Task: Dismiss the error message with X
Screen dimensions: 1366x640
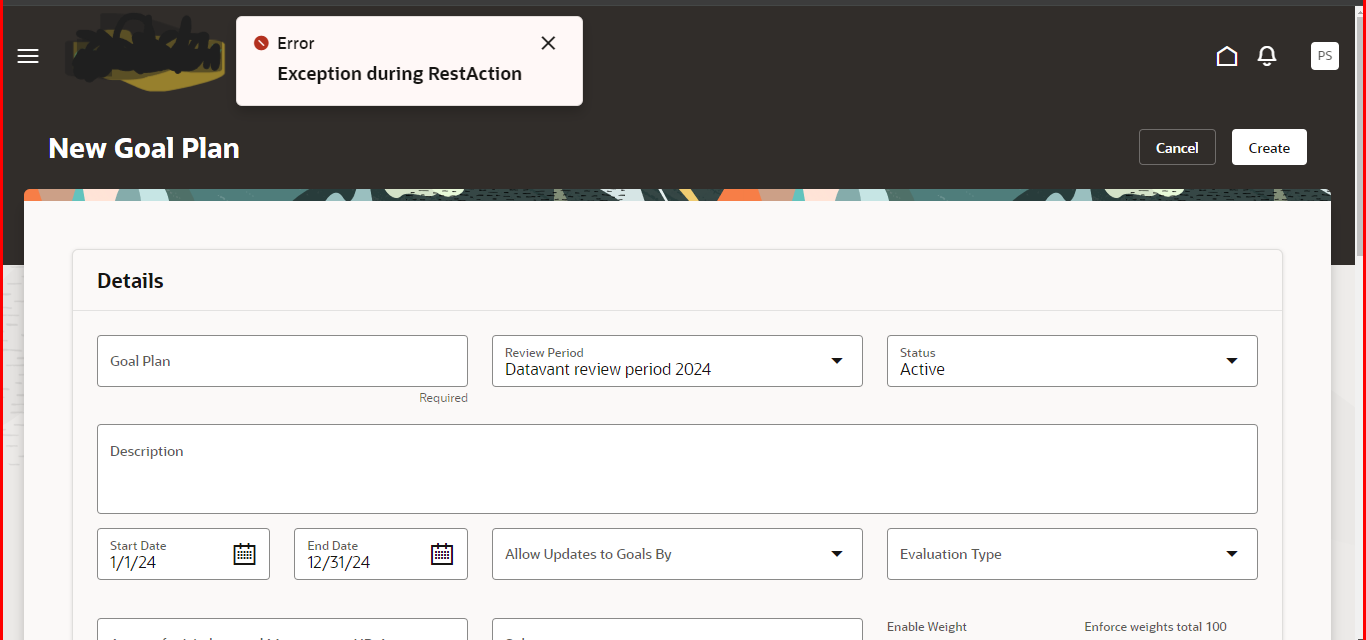Action: tap(548, 43)
